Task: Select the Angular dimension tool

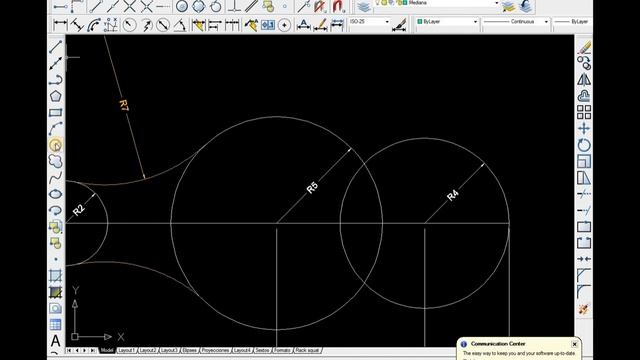Action: [180, 25]
